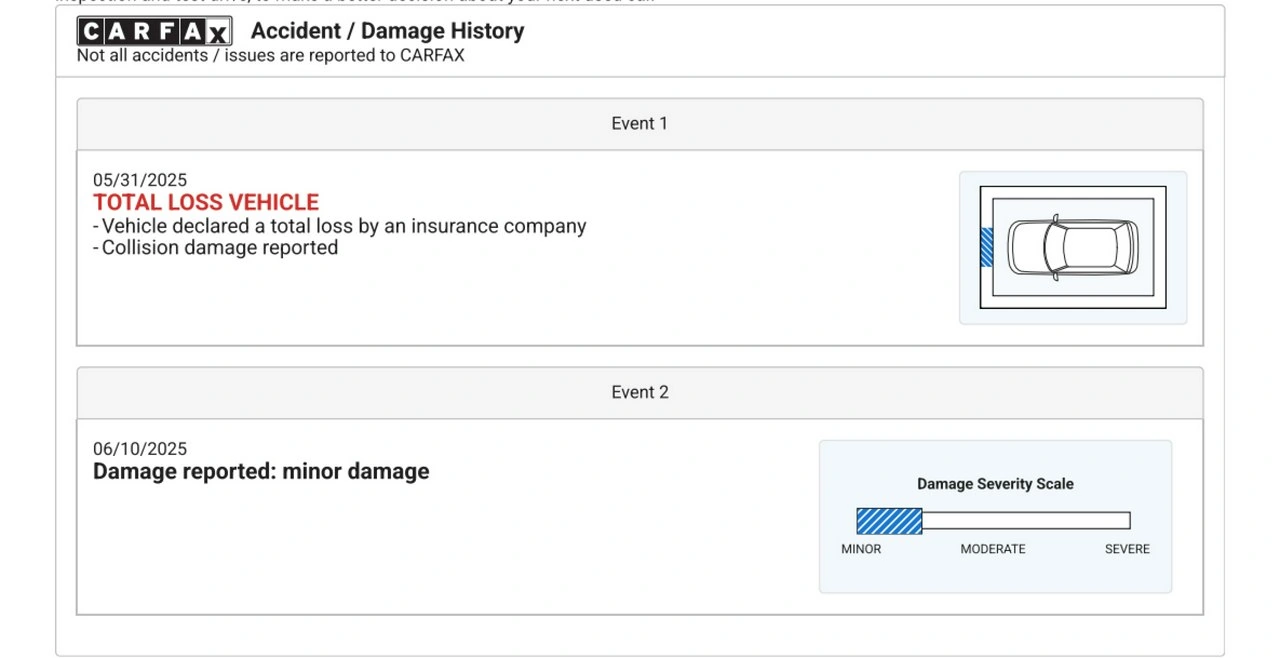Click 'Damage reported: minor damage' title

[x=261, y=472]
